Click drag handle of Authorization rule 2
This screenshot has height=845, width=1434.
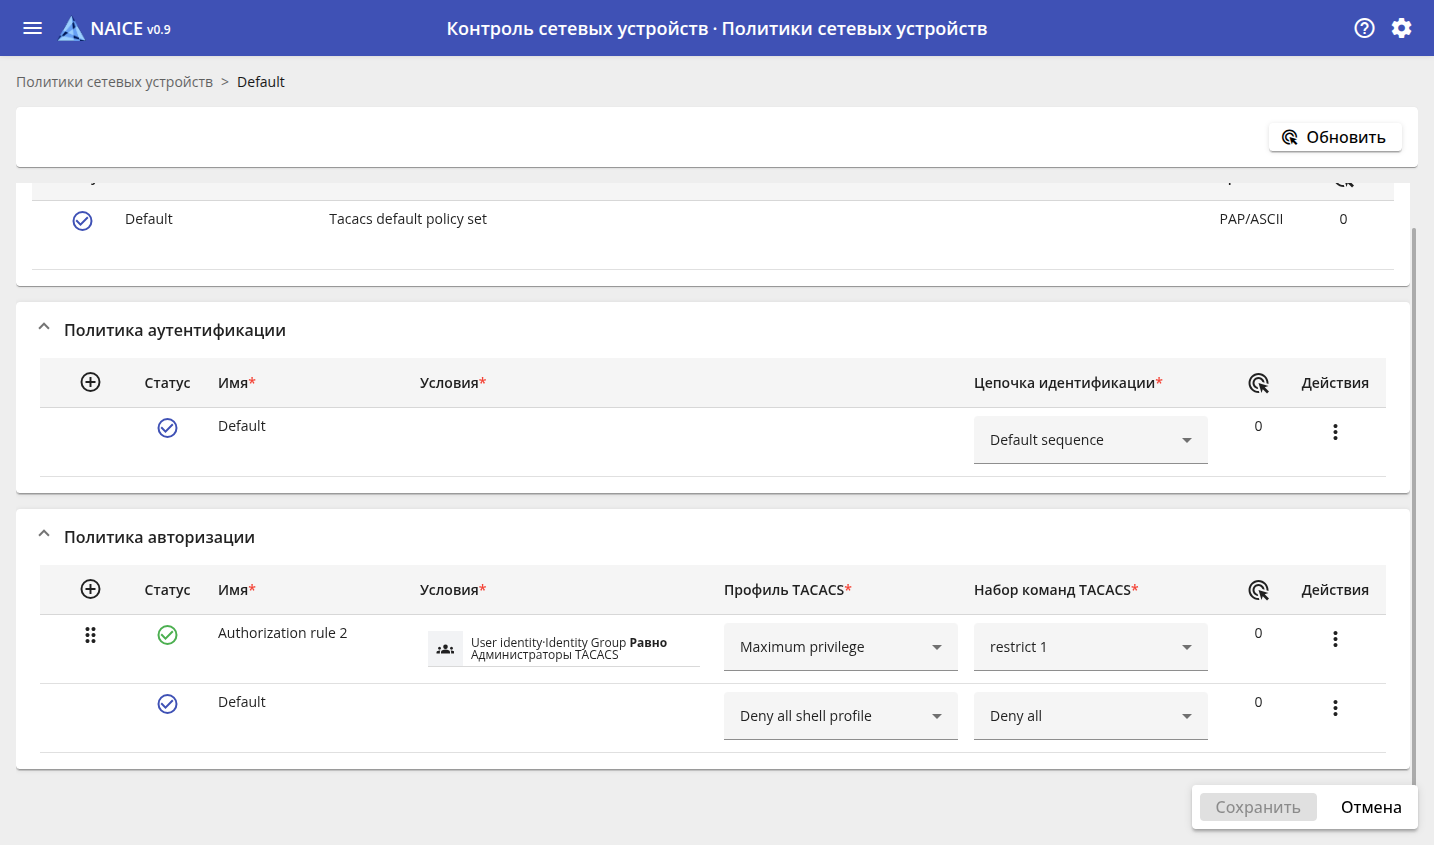[x=90, y=635]
